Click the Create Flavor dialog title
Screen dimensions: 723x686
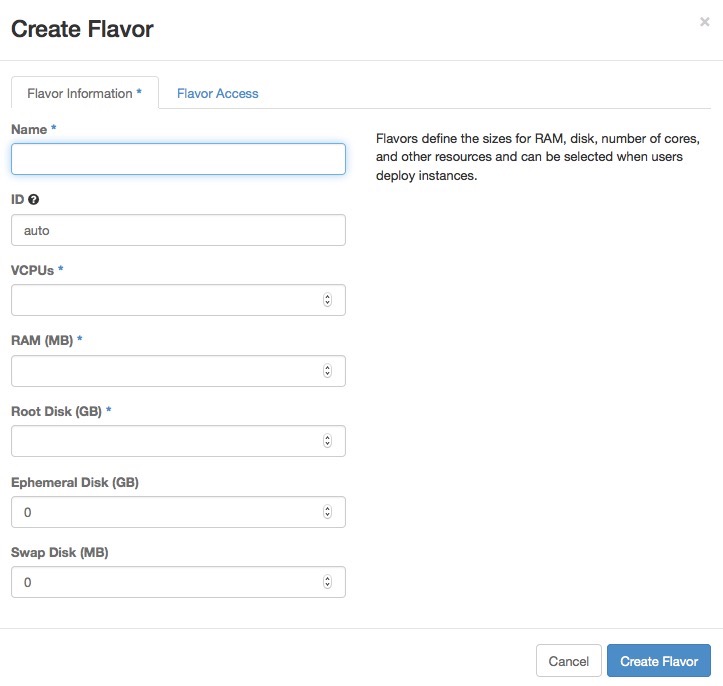tap(82, 29)
